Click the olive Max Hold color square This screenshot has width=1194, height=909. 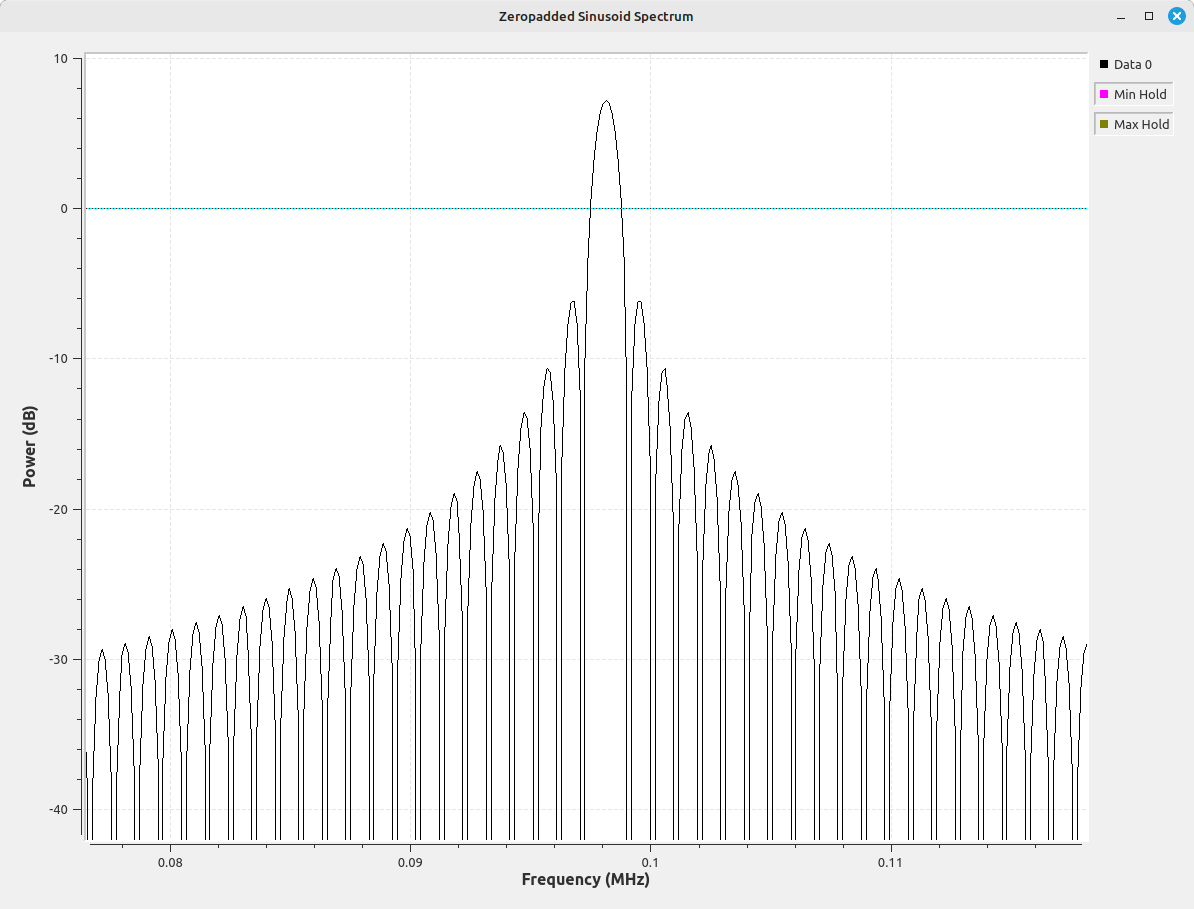[1104, 125]
